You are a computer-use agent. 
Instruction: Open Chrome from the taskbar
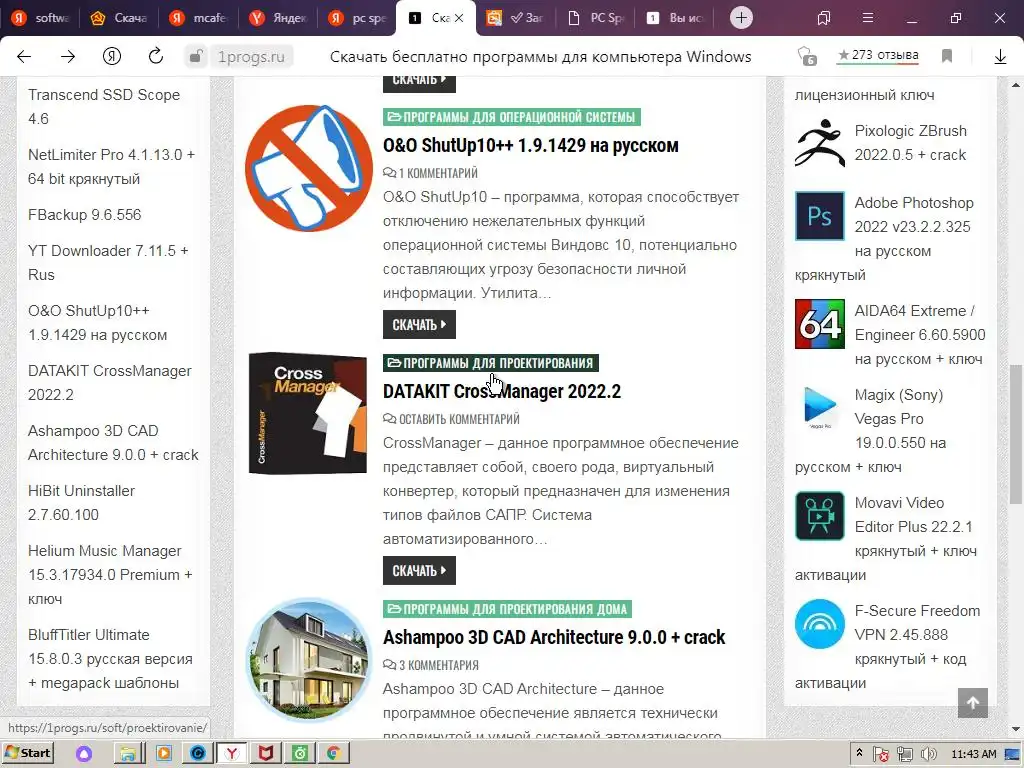(334, 753)
